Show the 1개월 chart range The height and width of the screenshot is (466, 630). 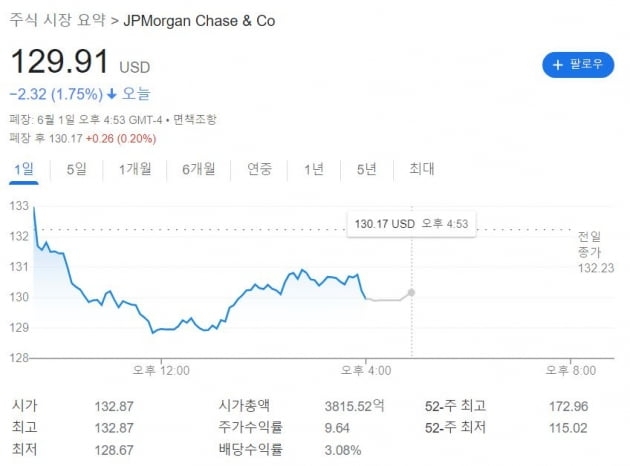(135, 169)
